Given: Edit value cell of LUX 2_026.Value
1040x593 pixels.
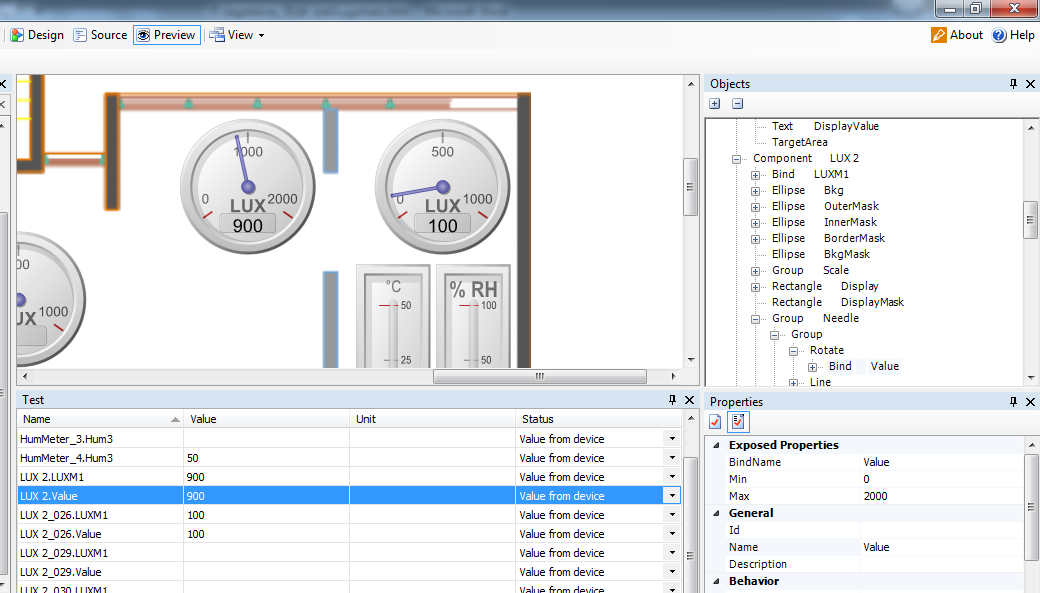Looking at the screenshot, I should tap(266, 534).
